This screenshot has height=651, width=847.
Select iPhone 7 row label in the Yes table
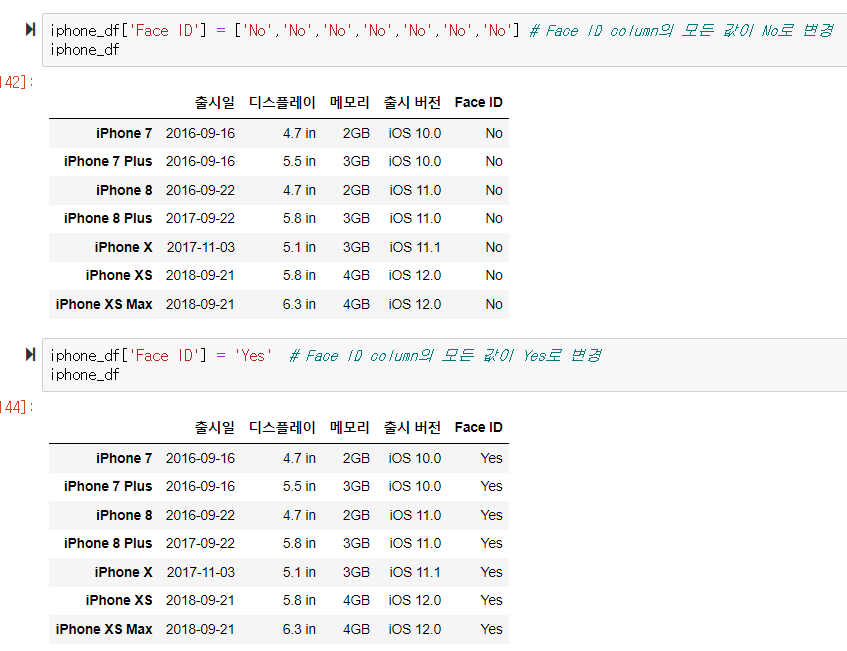pyautogui.click(x=124, y=458)
